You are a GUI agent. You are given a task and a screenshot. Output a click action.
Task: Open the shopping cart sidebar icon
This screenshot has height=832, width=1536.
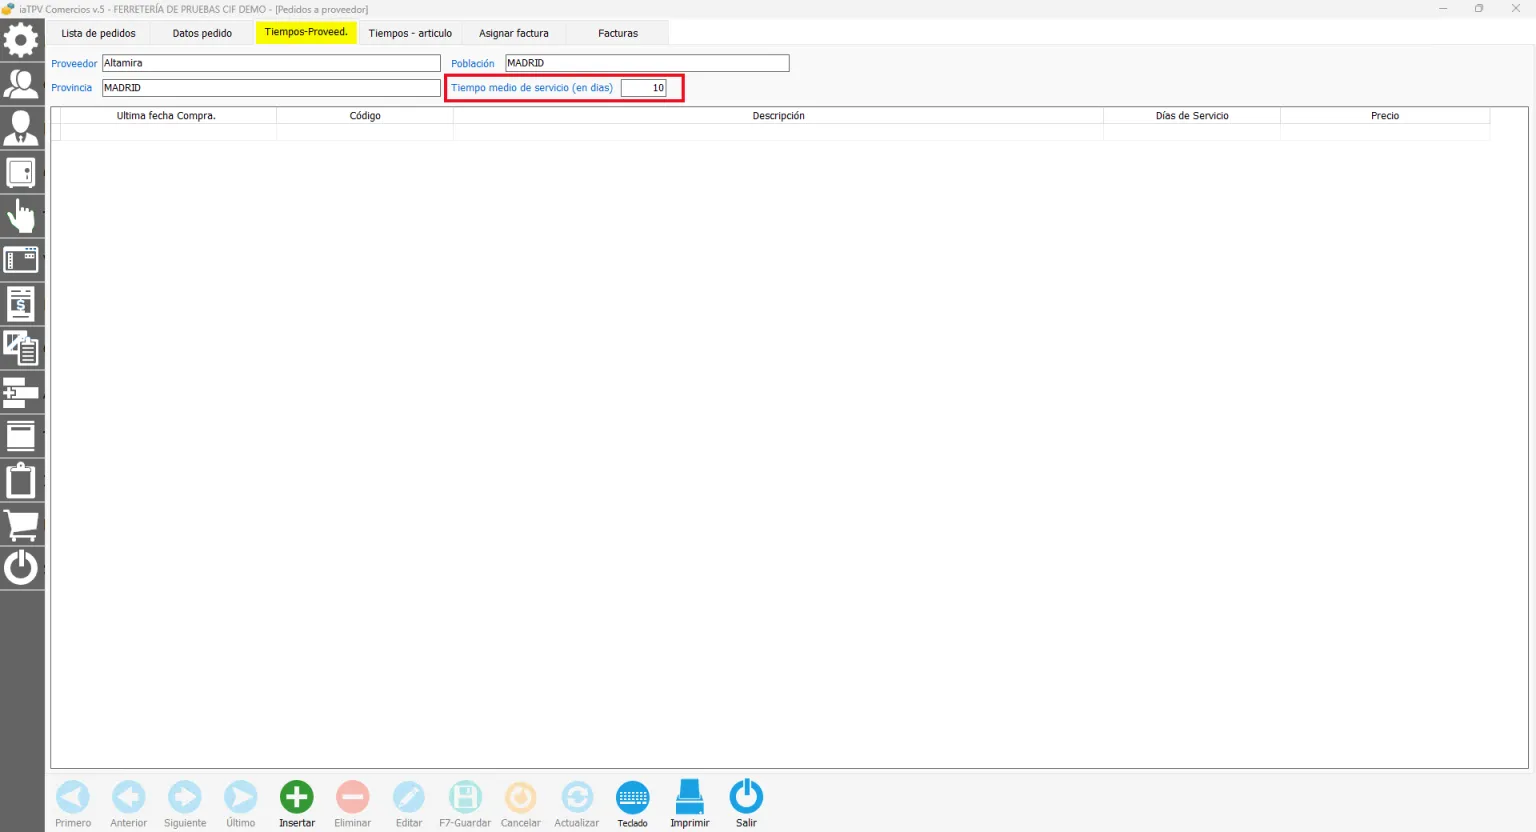[21, 524]
